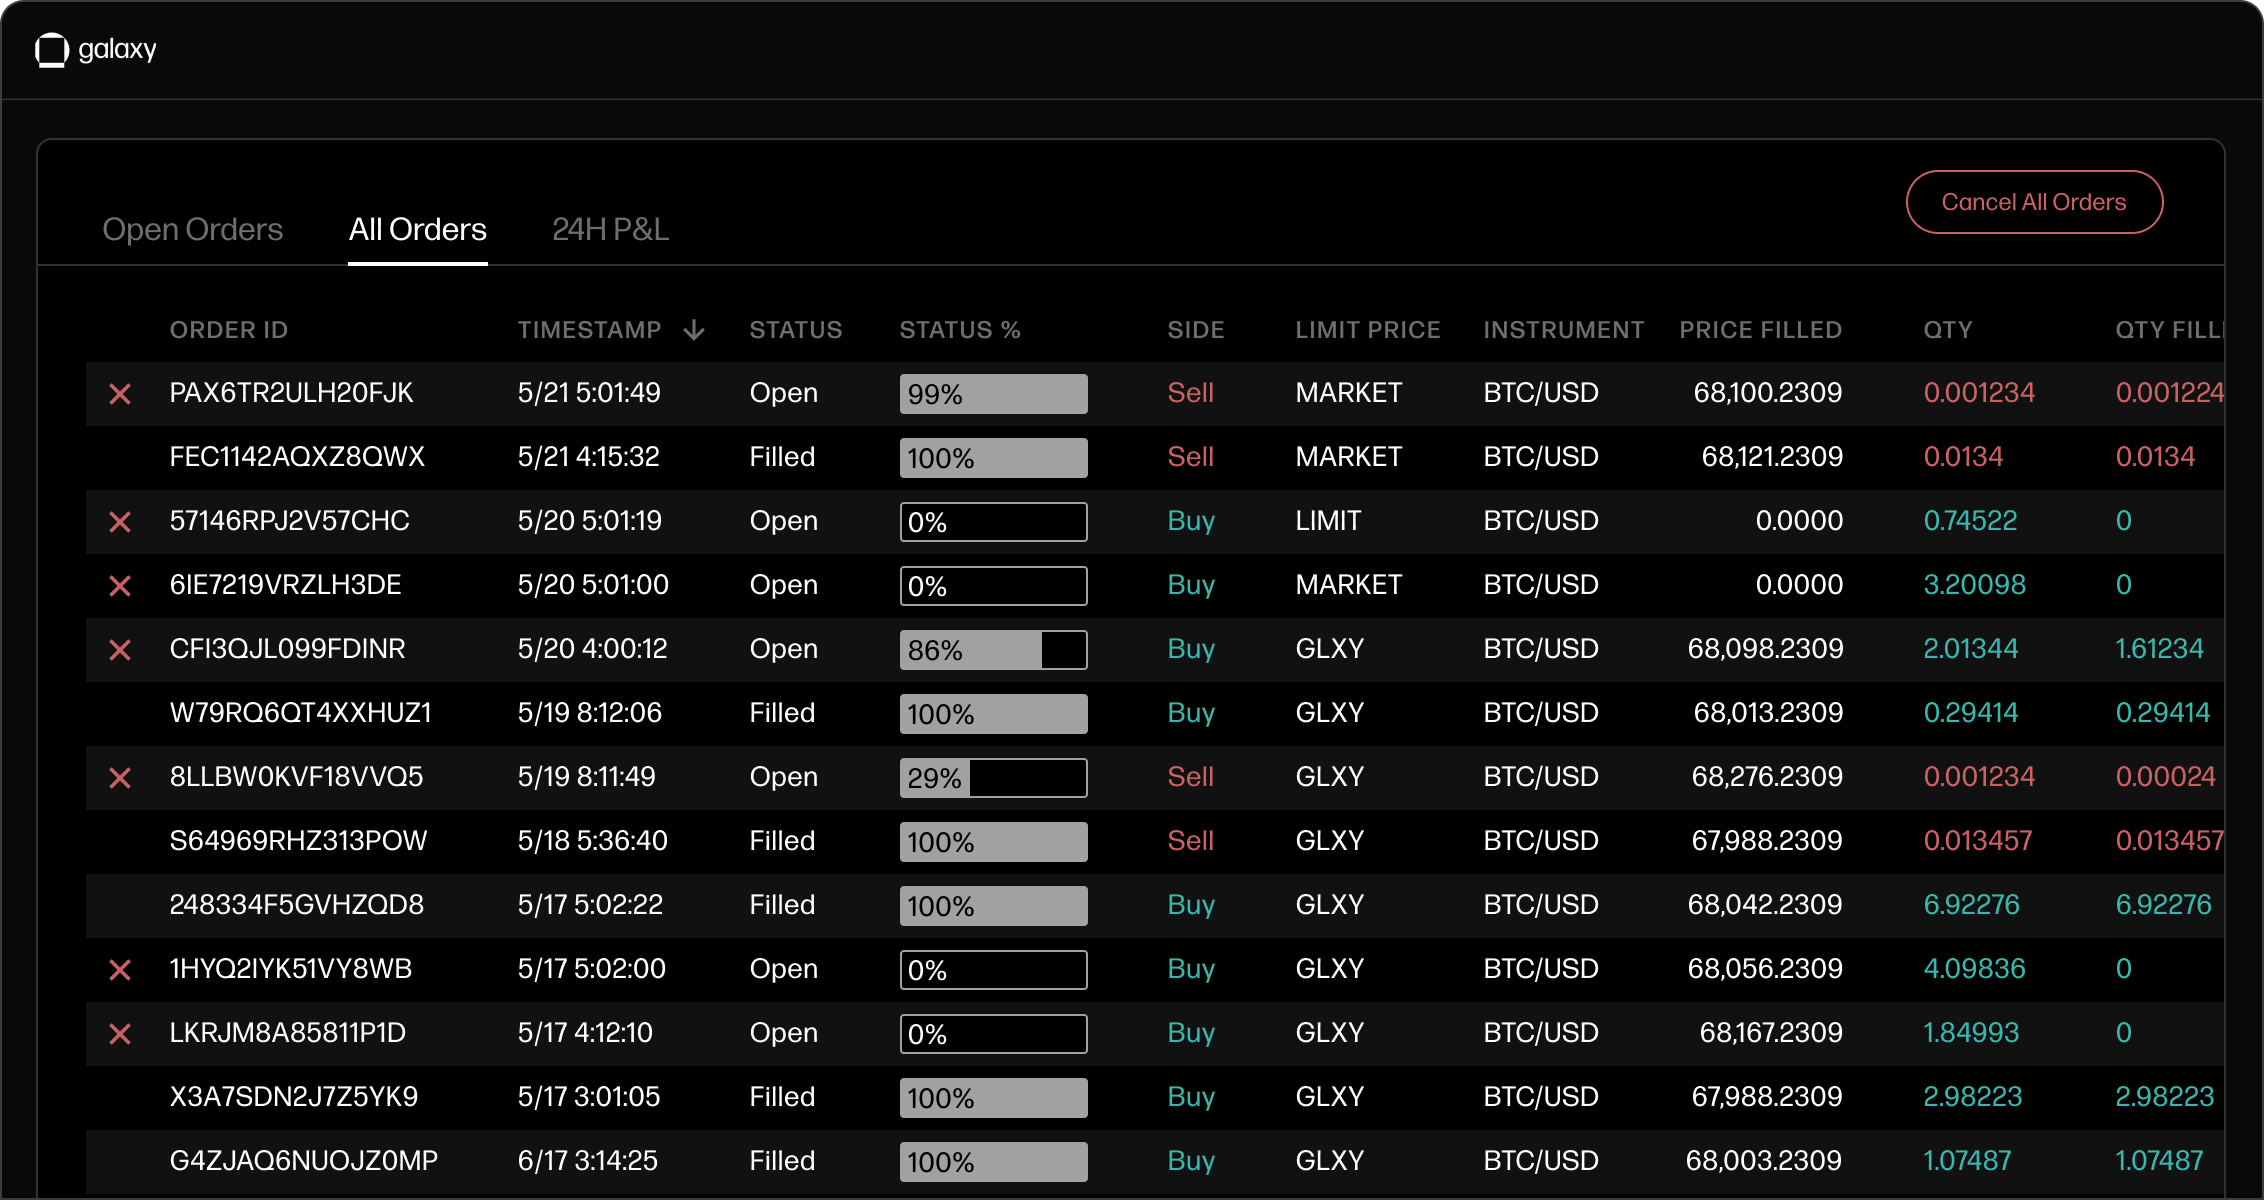Click timestamp 5/18 5:36:40
This screenshot has width=2264, height=1200.
point(592,841)
